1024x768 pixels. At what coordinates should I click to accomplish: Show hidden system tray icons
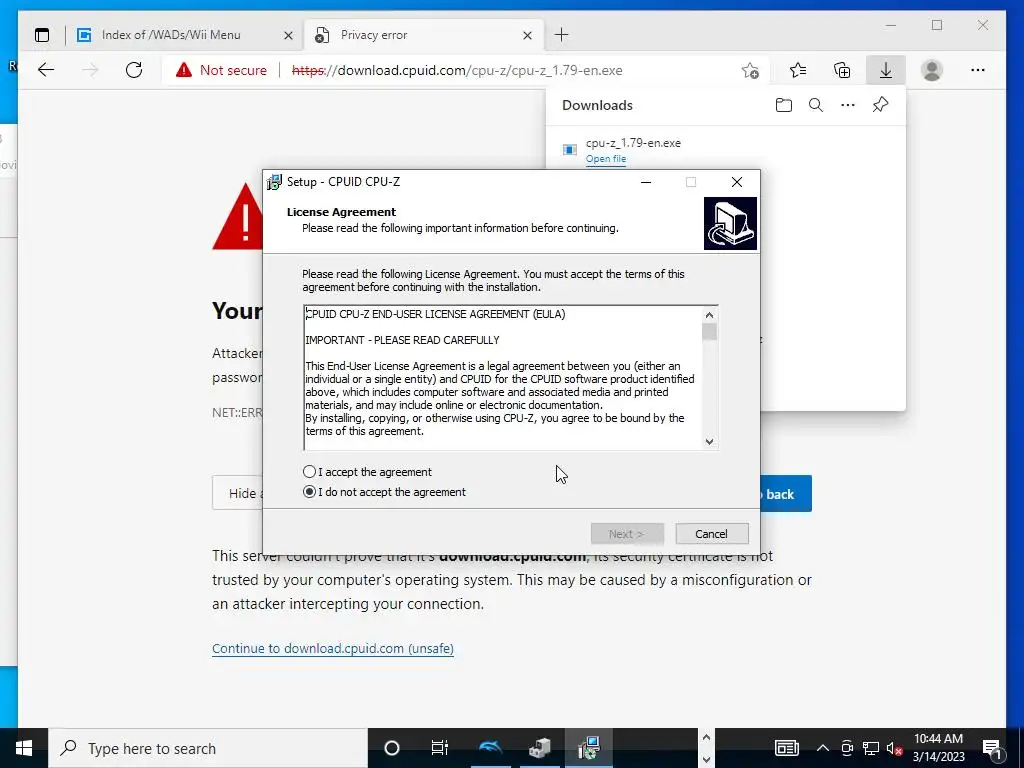point(823,748)
